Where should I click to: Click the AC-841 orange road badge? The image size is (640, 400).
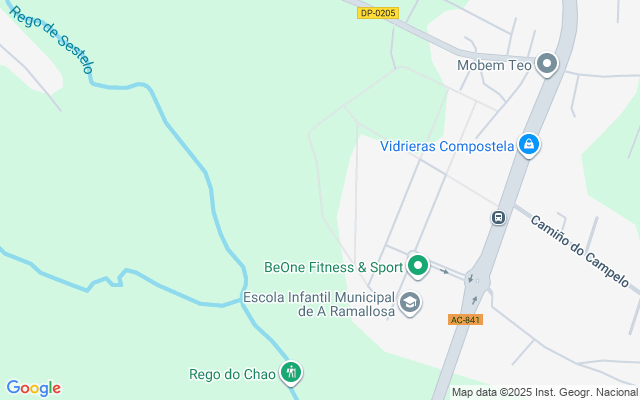click(x=465, y=320)
